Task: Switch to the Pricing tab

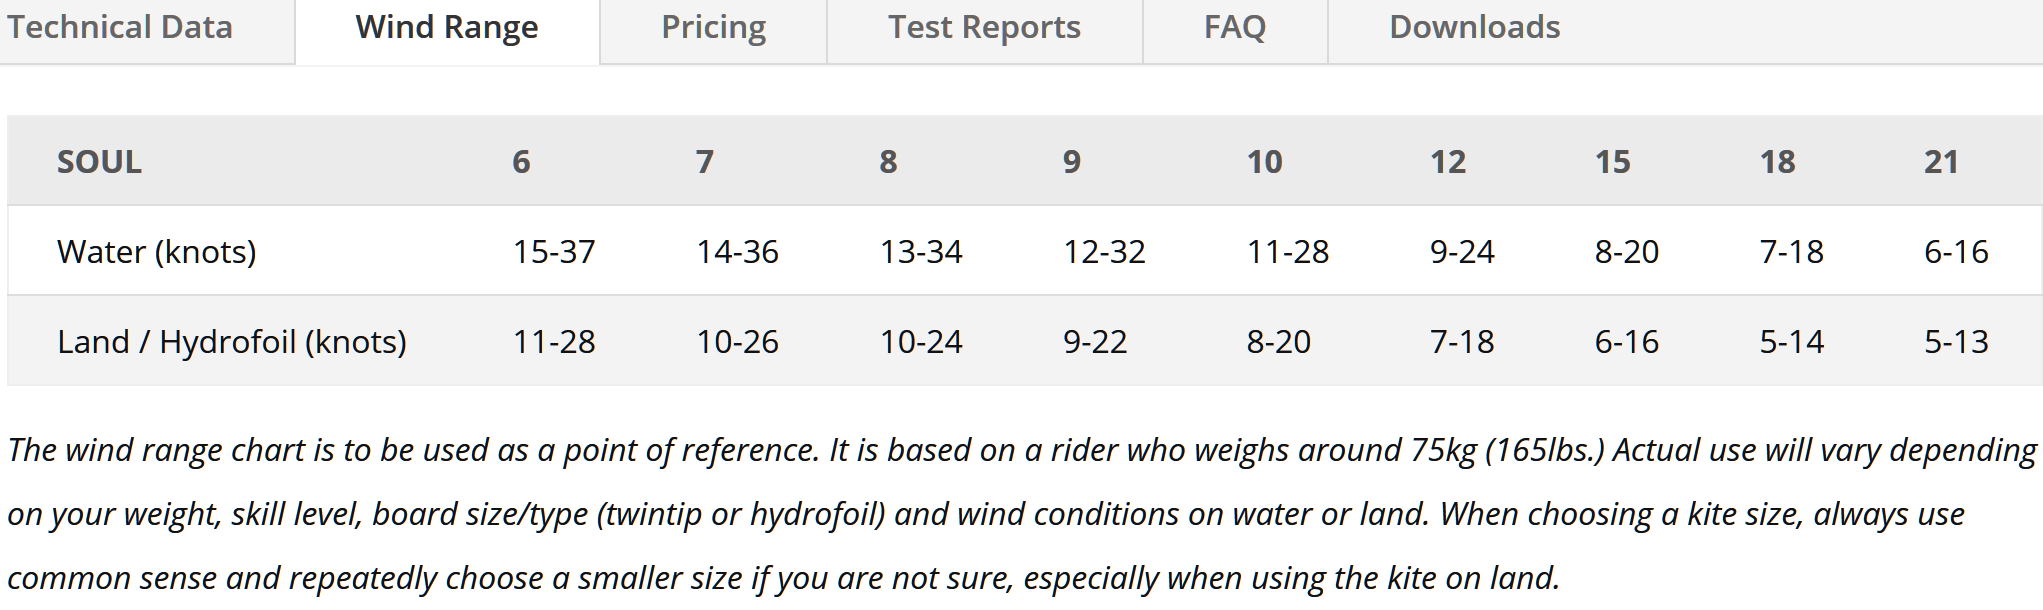Action: pyautogui.click(x=713, y=27)
